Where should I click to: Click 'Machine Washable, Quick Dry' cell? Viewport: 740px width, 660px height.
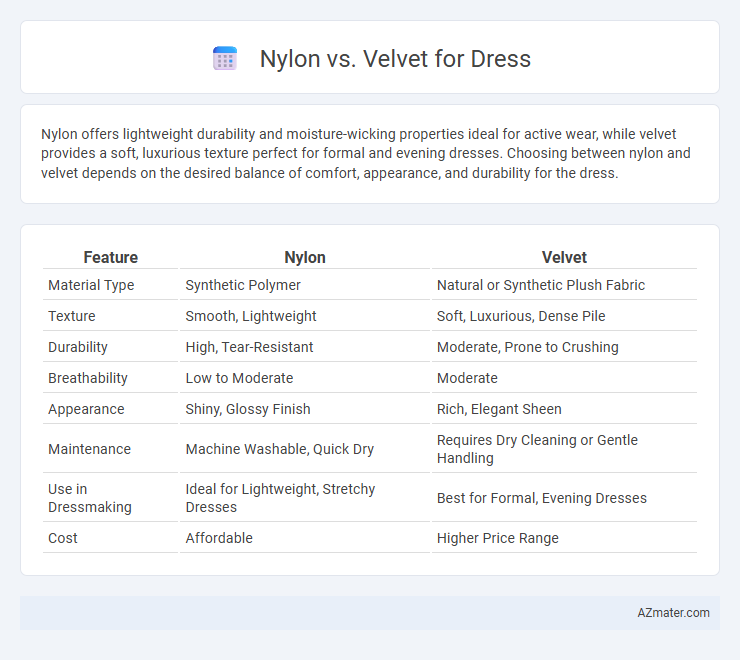click(x=279, y=449)
